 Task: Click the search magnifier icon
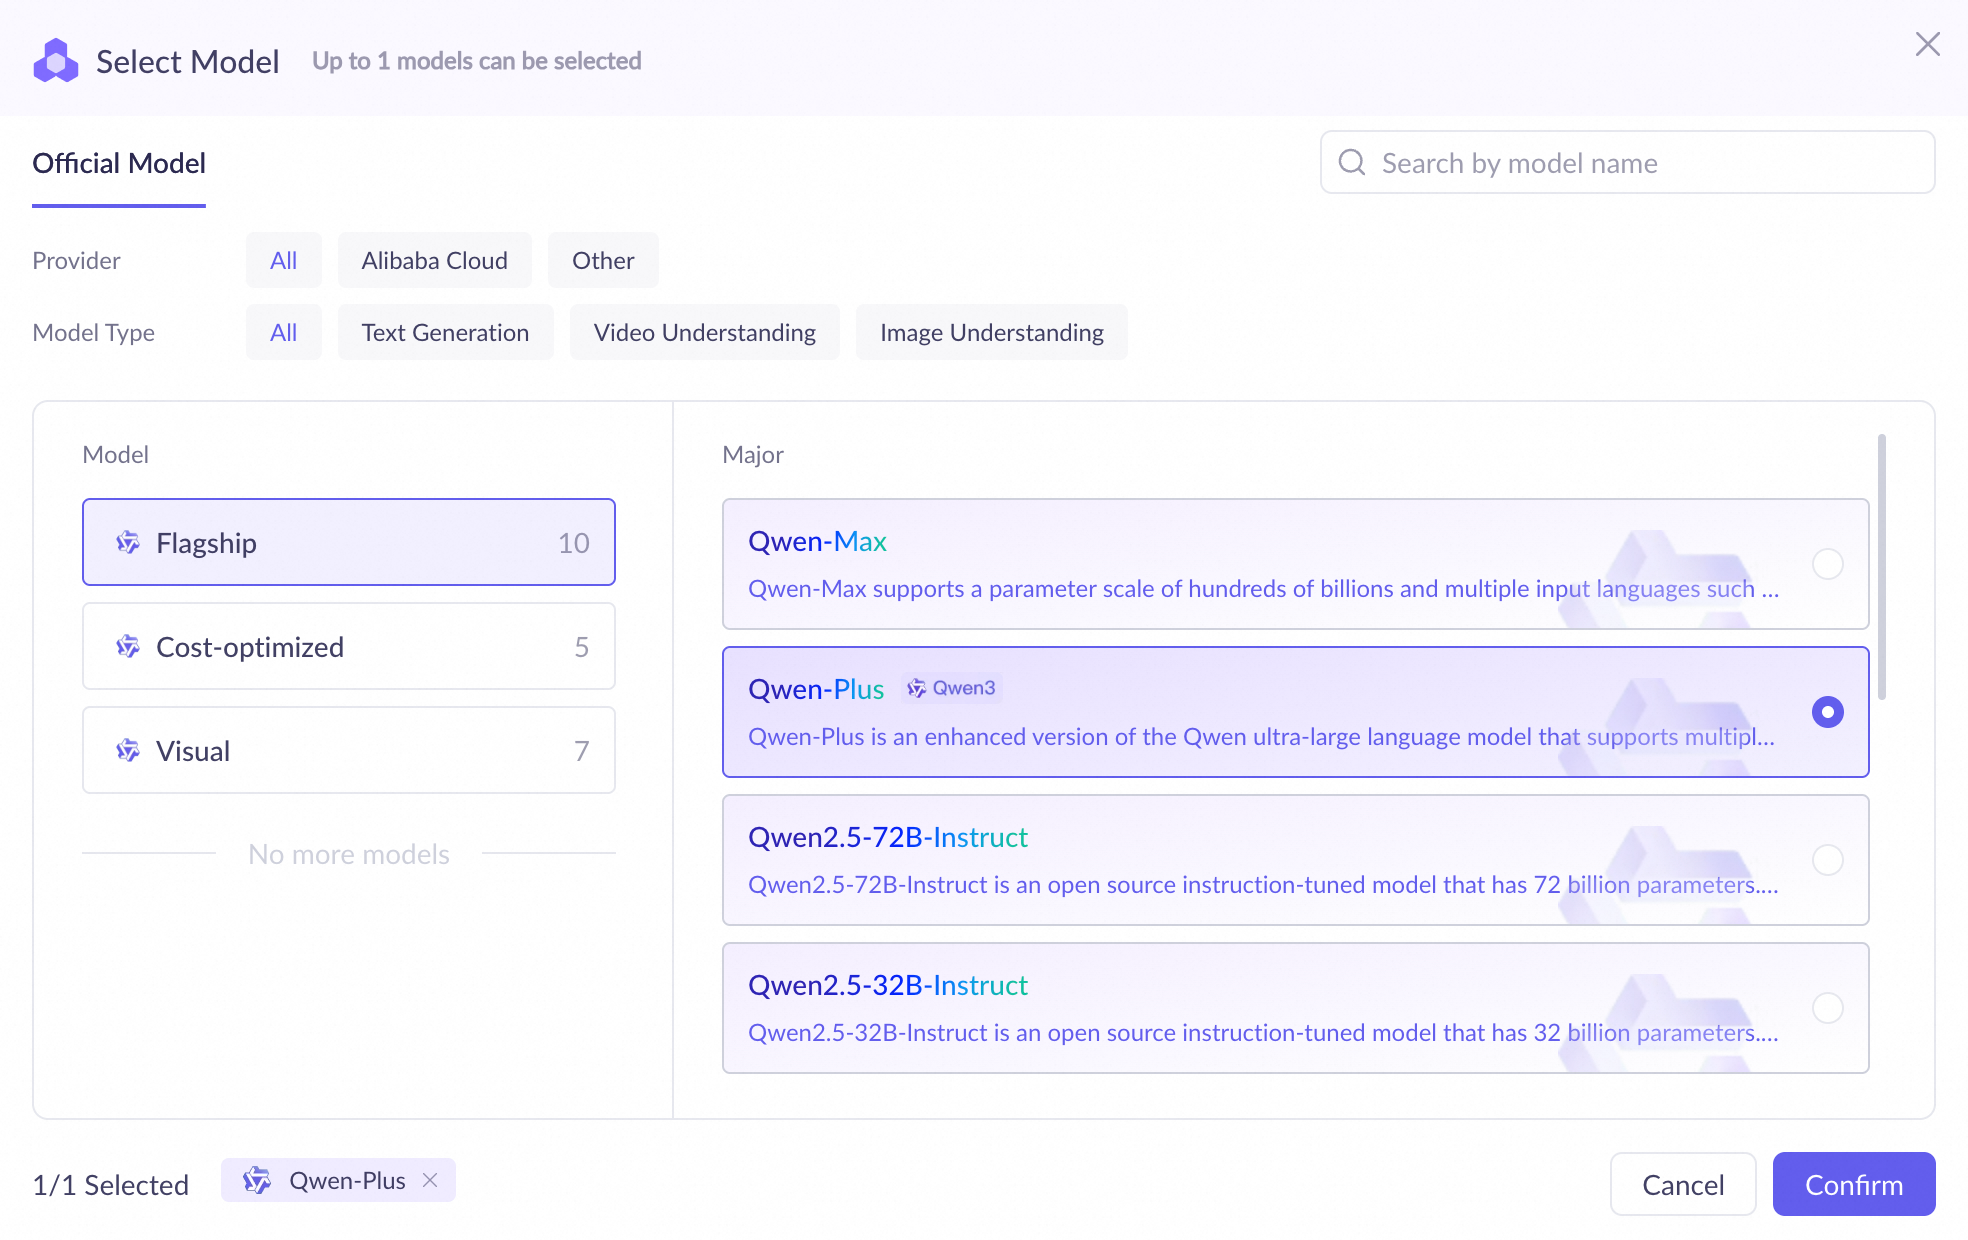coord(1352,162)
